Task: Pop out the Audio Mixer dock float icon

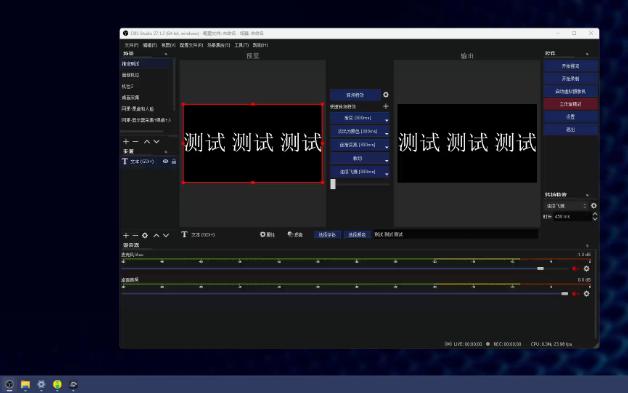Action: point(587,245)
